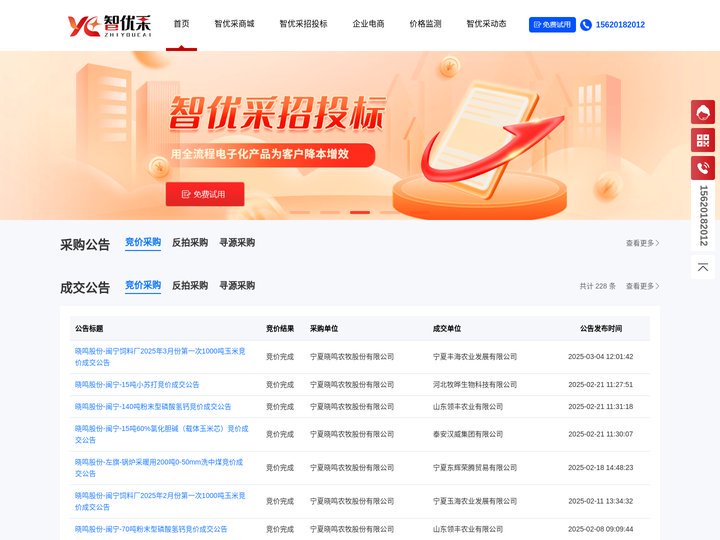Select the first banner carousel indicator
720x540 pixels.
pos(300,213)
